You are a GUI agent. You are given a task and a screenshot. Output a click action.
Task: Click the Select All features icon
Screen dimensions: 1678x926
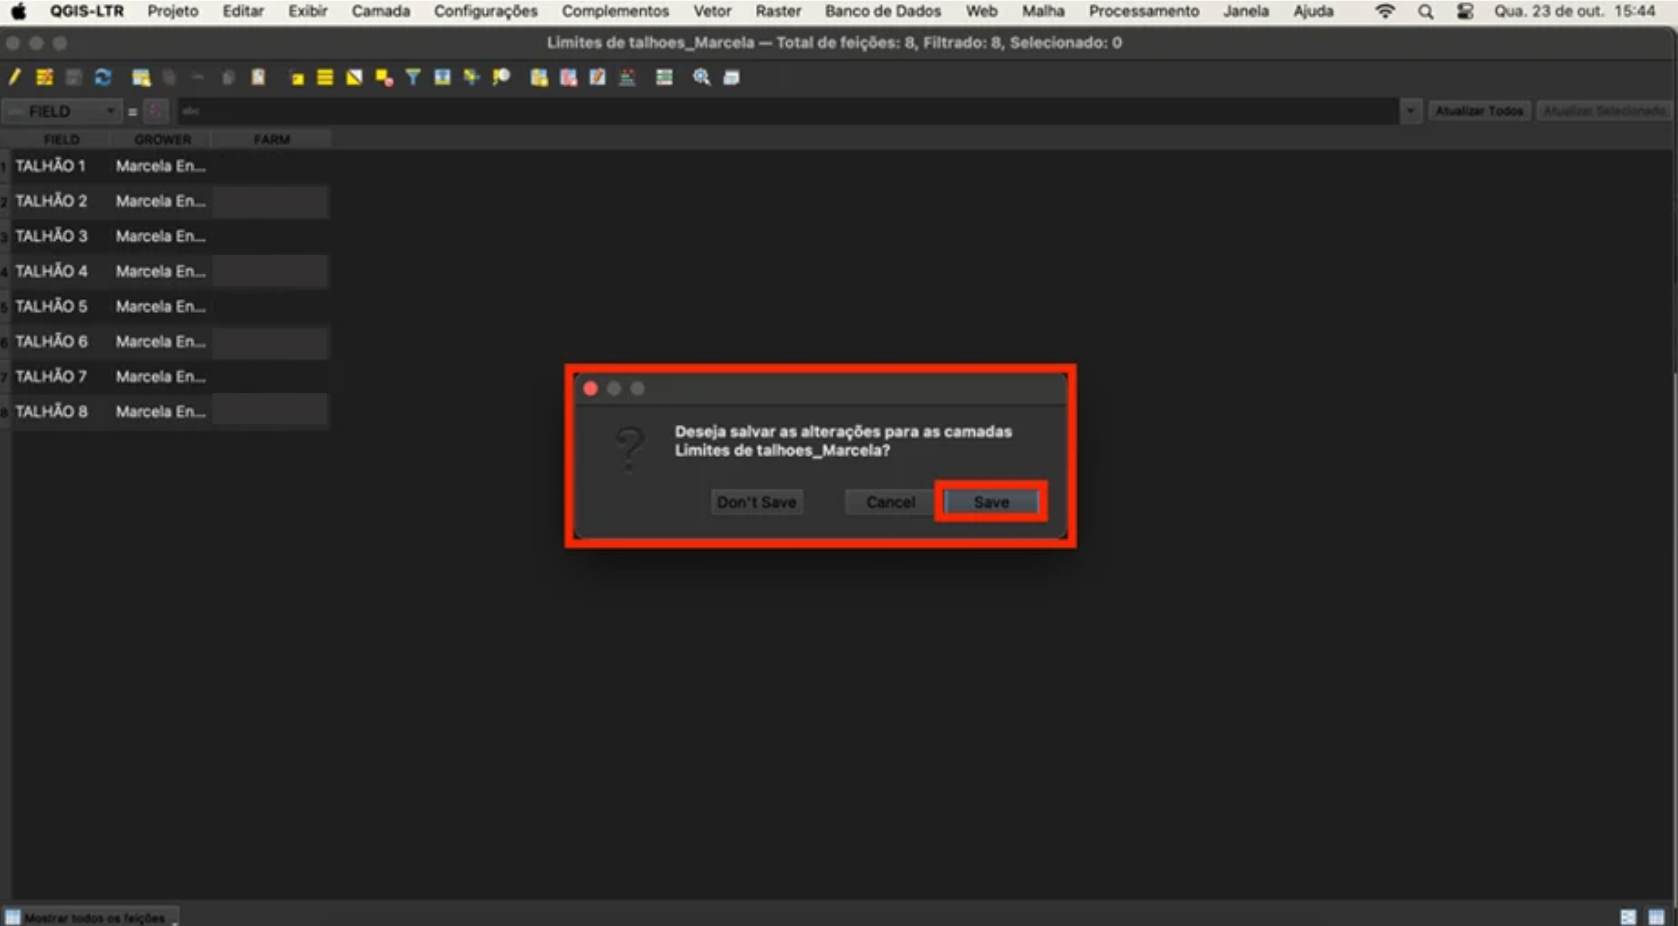click(x=325, y=77)
